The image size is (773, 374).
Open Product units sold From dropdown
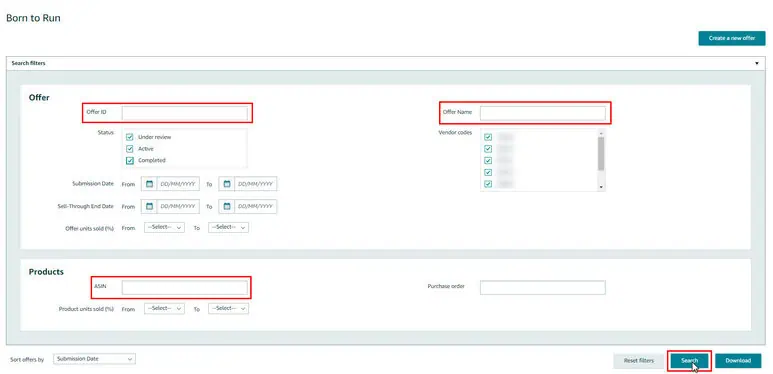point(165,308)
